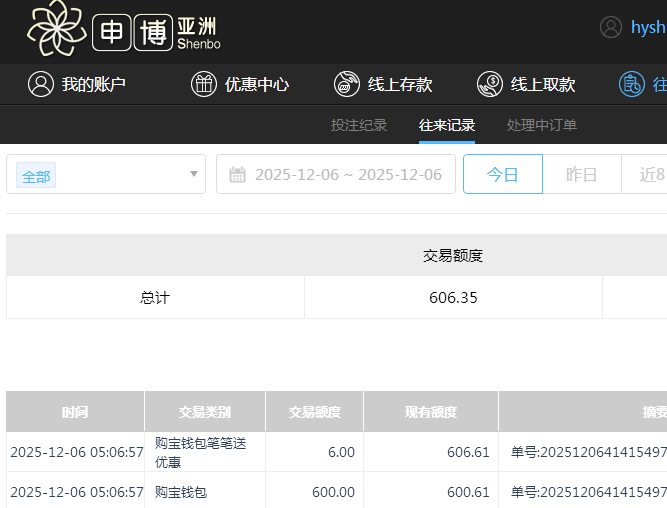The height and width of the screenshot is (508, 667).
Task: Click the 摘要 column header
Action: (x=583, y=411)
